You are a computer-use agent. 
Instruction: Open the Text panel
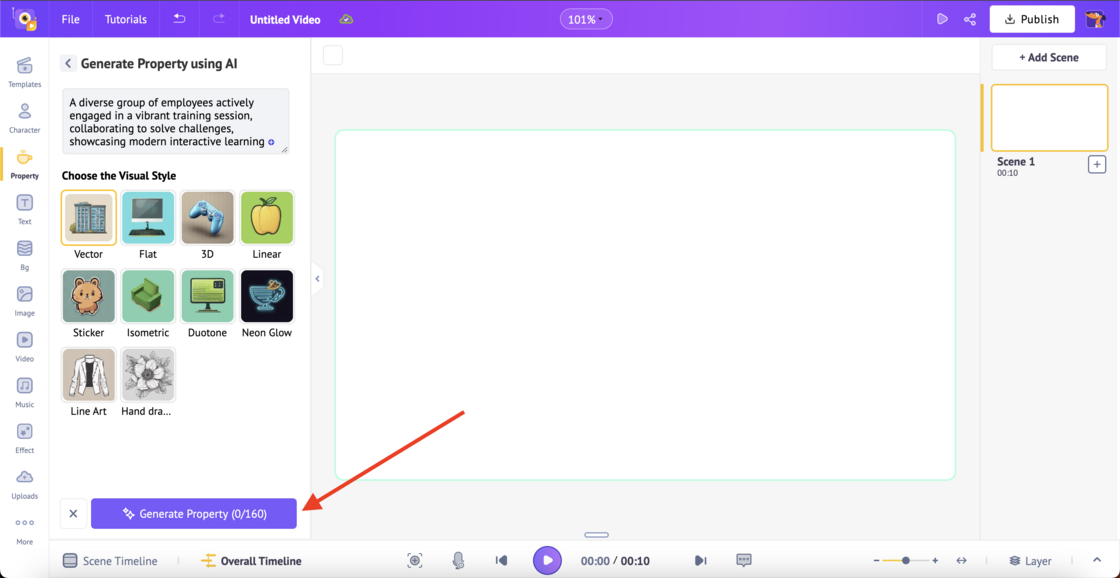pyautogui.click(x=24, y=207)
